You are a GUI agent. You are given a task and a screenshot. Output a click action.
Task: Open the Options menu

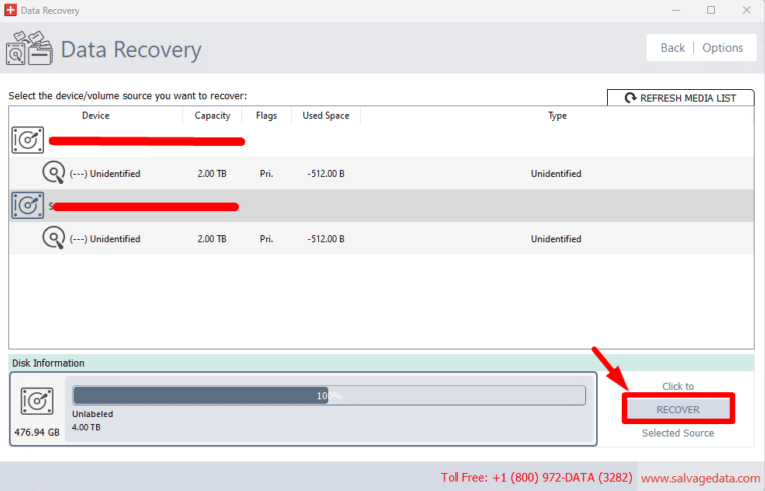(723, 48)
